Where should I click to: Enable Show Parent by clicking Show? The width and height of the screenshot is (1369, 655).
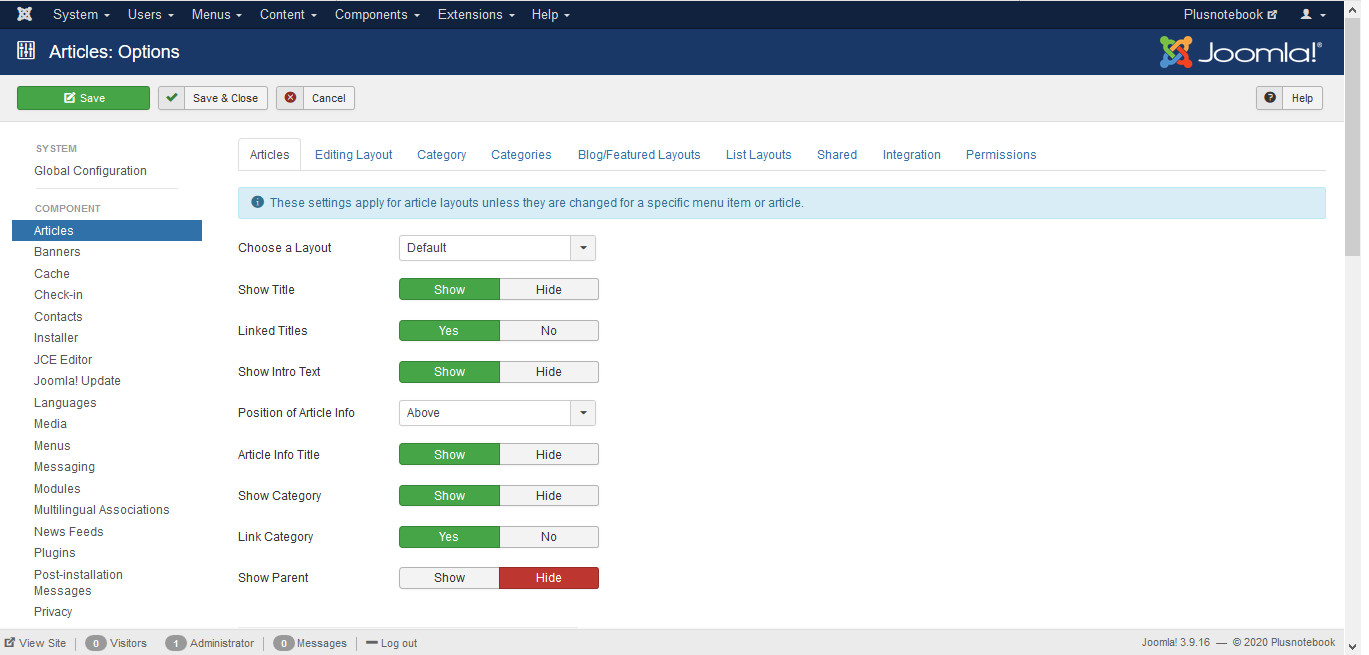click(449, 578)
